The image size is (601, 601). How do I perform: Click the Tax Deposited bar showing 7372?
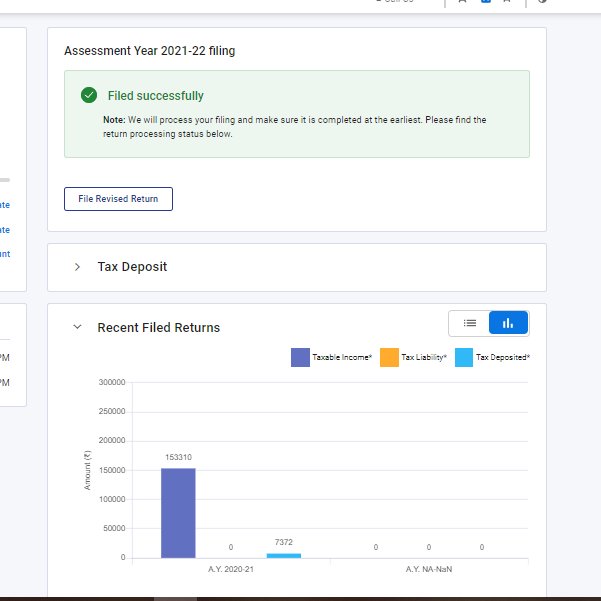(x=284, y=556)
